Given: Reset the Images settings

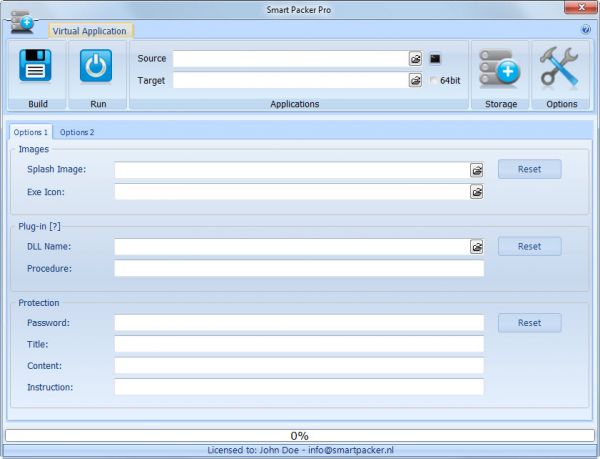Looking at the screenshot, I should point(530,169).
